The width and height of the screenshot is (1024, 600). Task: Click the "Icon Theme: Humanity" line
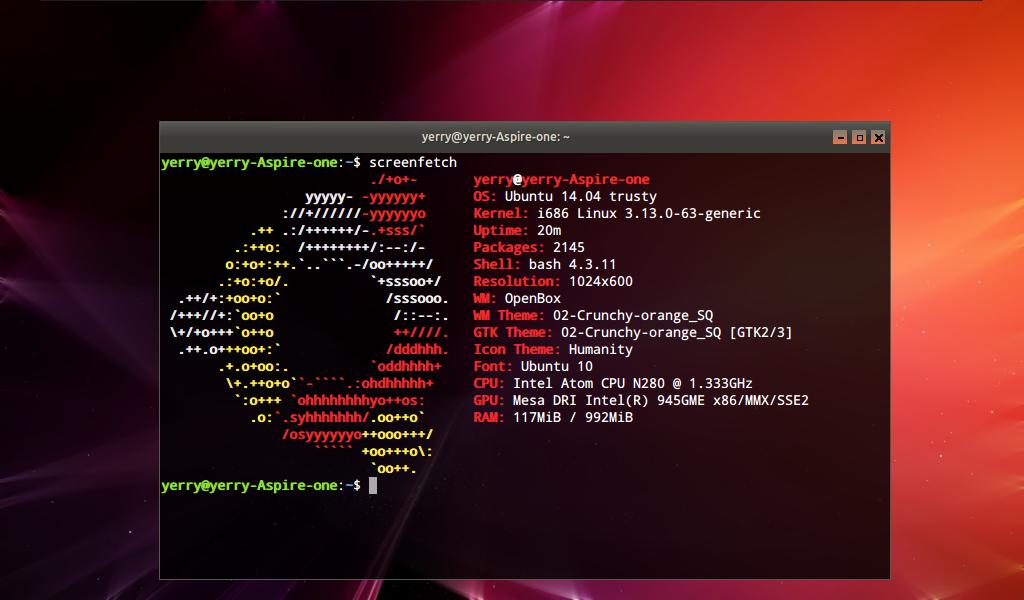point(553,349)
